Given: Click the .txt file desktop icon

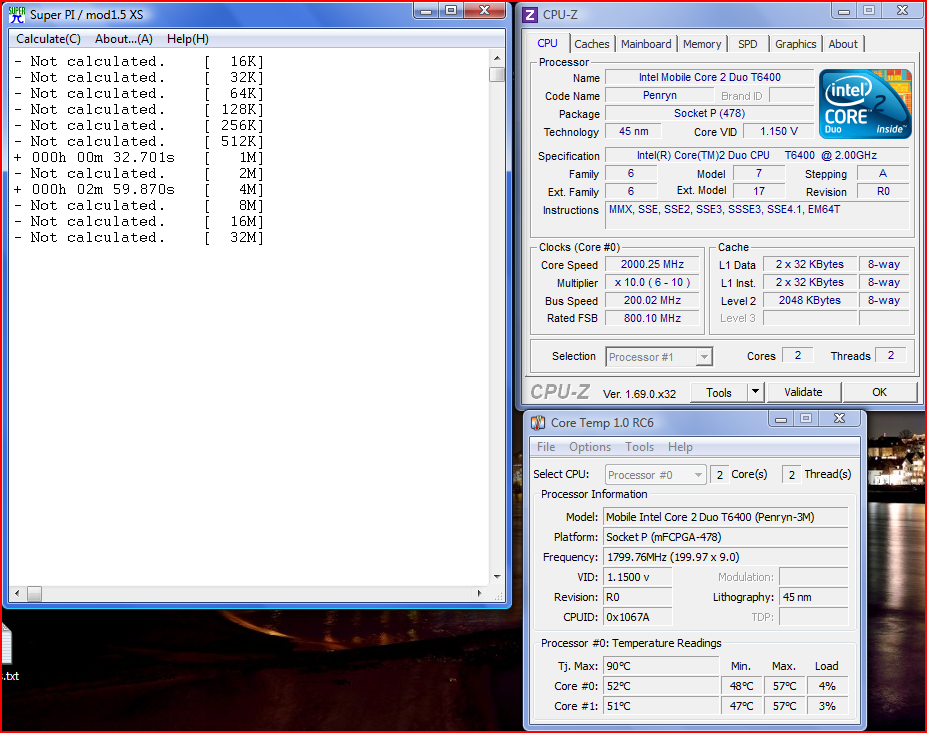Looking at the screenshot, I should pos(7,653).
